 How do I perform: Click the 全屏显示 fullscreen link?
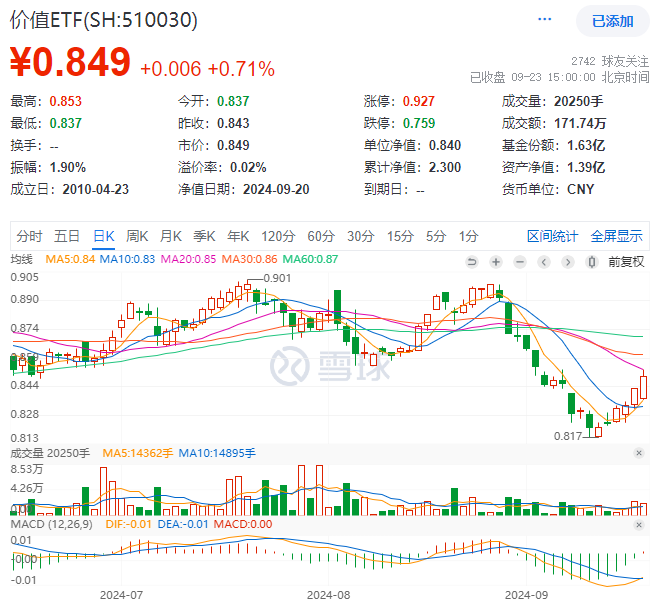pos(616,237)
